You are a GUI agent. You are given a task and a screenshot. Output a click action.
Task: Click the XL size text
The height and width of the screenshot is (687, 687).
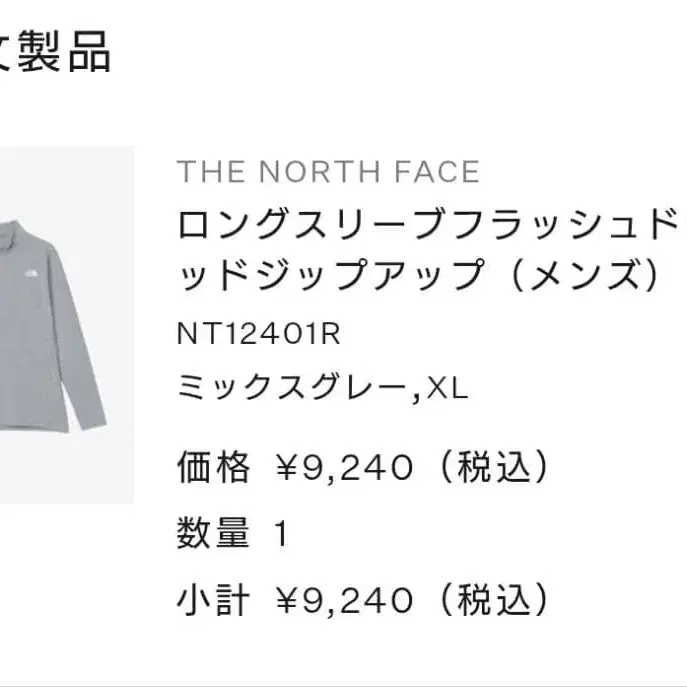click(447, 388)
